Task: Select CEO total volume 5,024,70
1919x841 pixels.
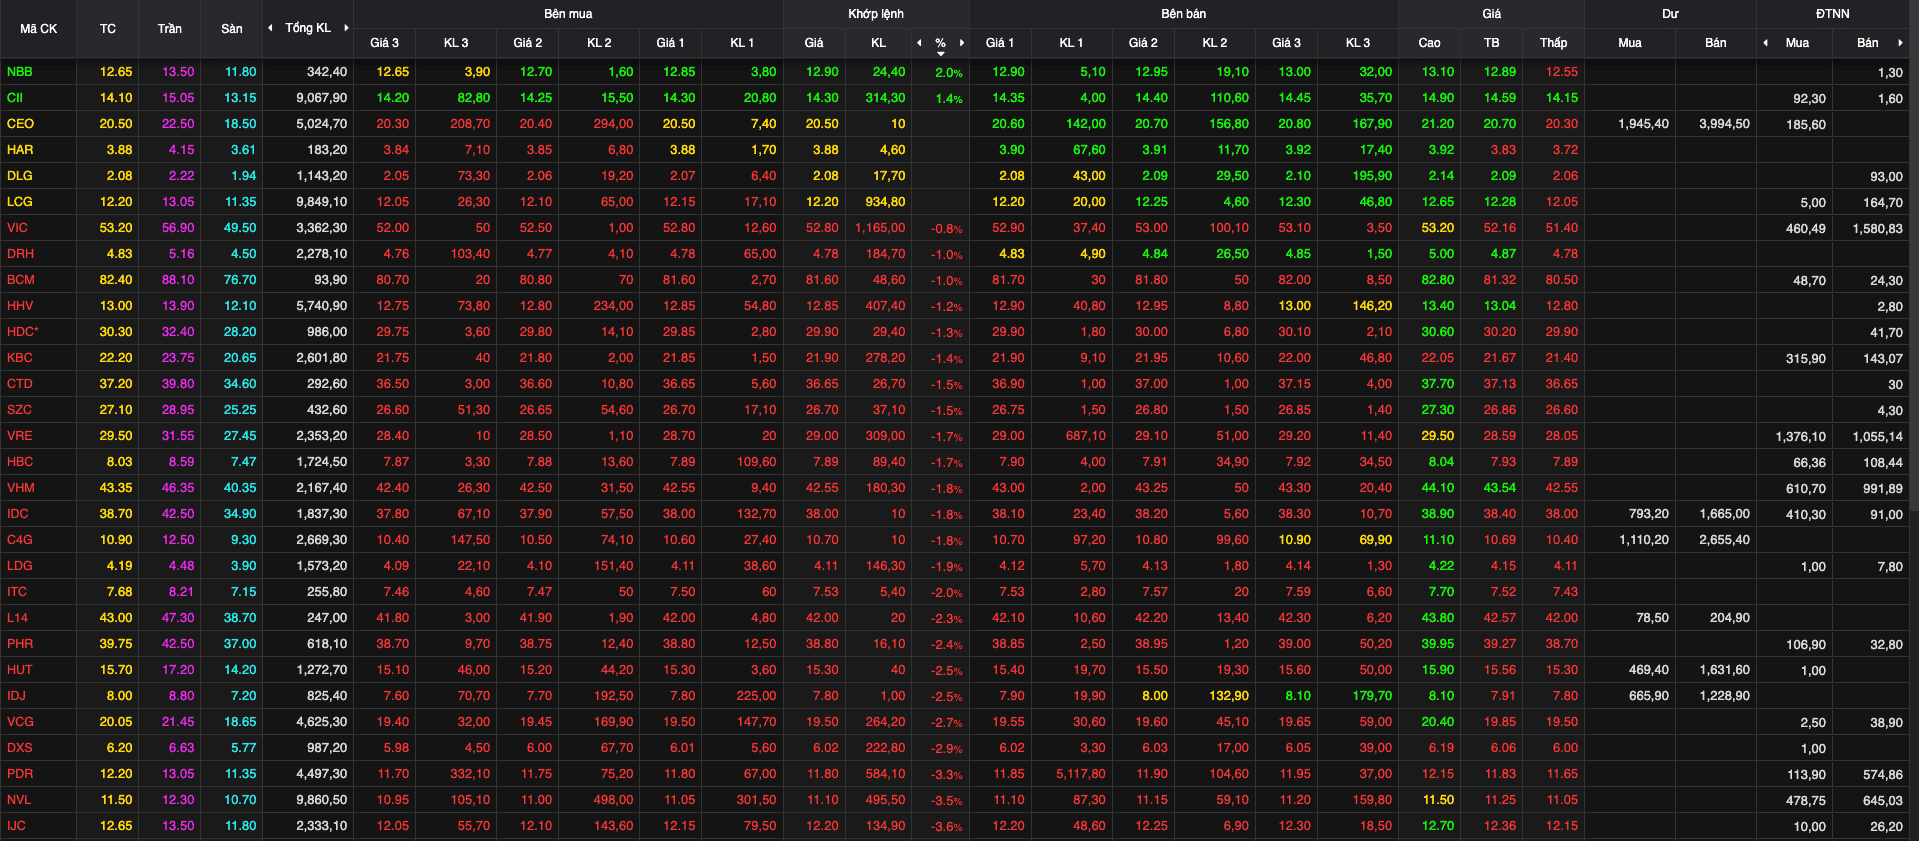Action: pos(322,124)
